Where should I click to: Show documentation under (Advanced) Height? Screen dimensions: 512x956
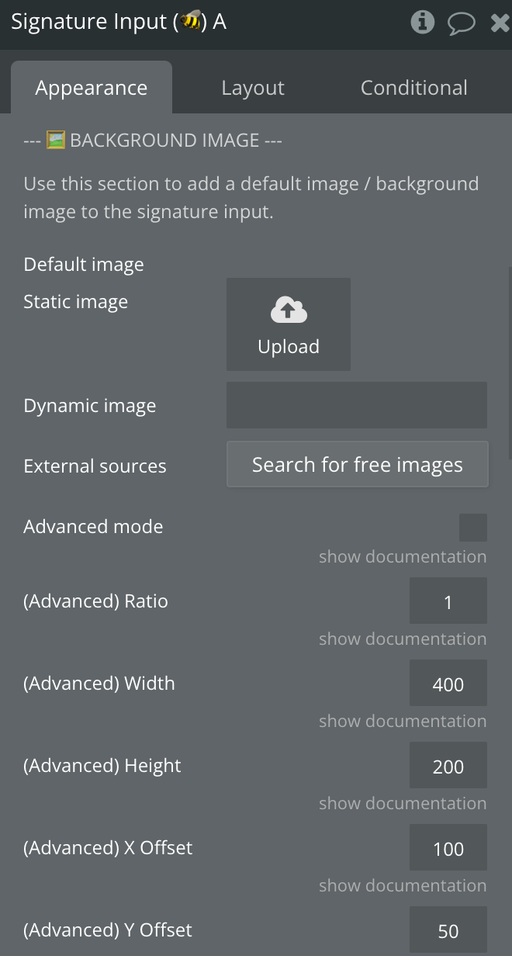[x=402, y=804]
